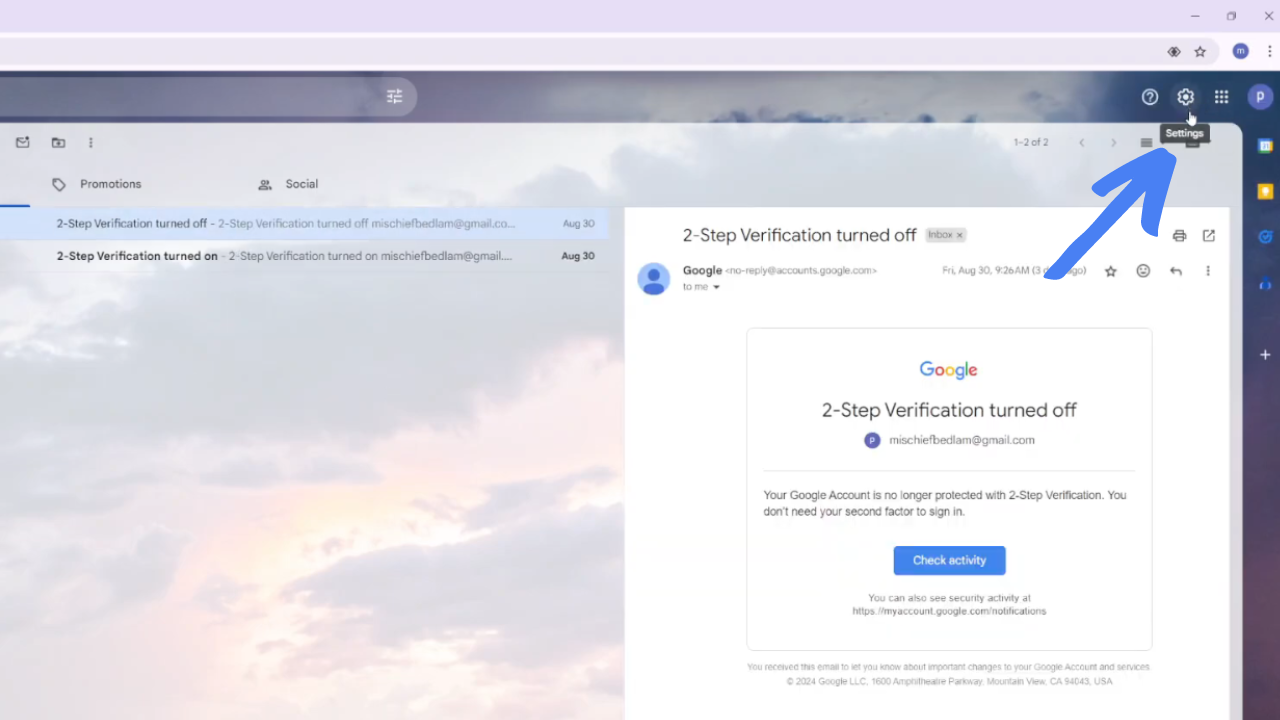This screenshot has height=720, width=1280.
Task: Go to the older messages arrow
Action: (1113, 143)
